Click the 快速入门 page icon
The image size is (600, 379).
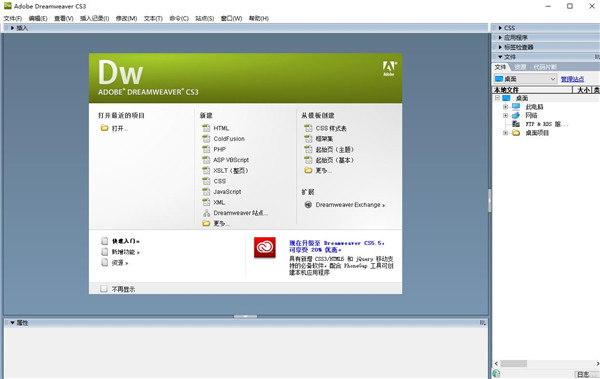point(104,241)
